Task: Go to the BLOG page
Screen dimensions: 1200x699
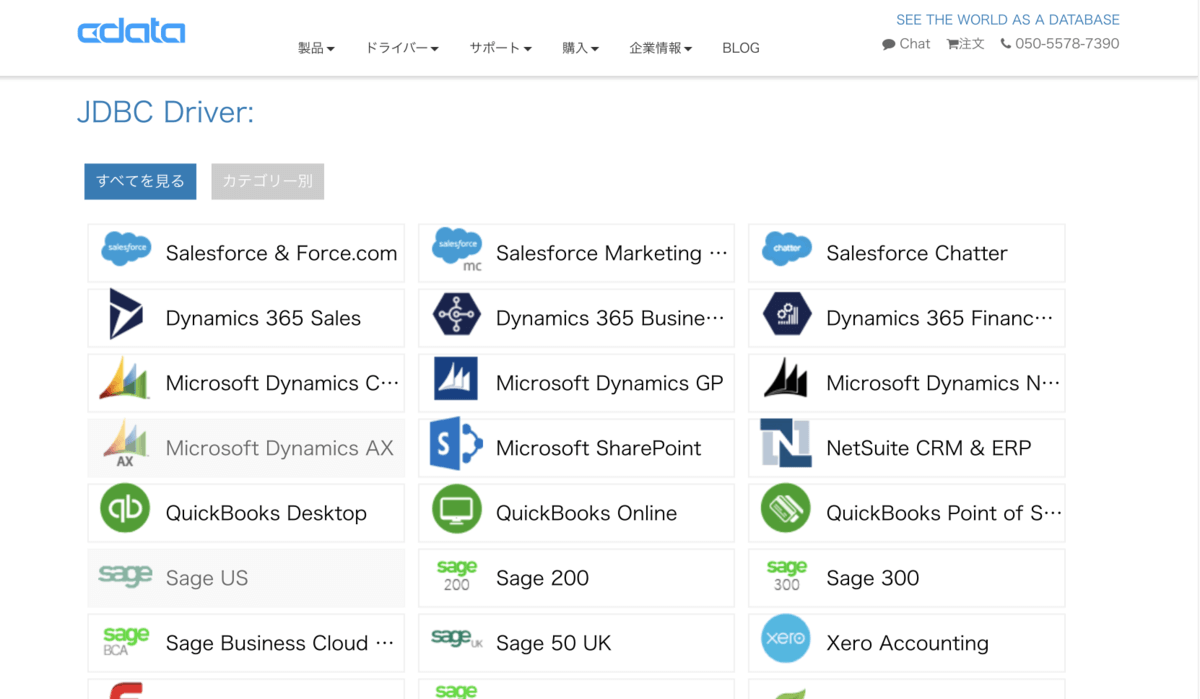Action: point(741,48)
